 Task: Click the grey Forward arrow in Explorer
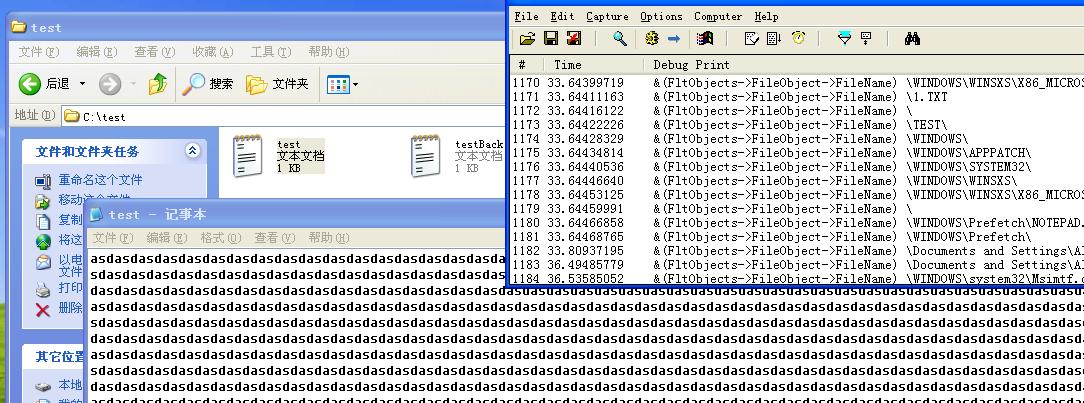tap(110, 84)
